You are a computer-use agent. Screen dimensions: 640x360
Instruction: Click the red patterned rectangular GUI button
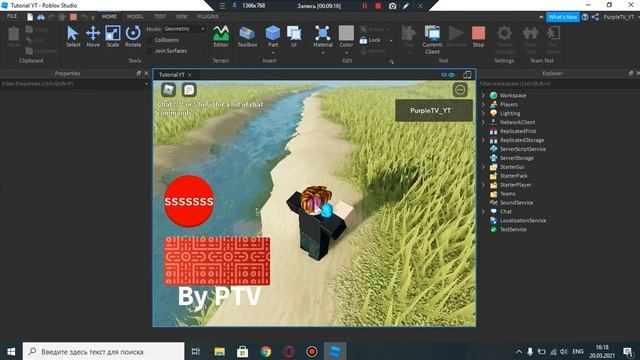pos(217,261)
